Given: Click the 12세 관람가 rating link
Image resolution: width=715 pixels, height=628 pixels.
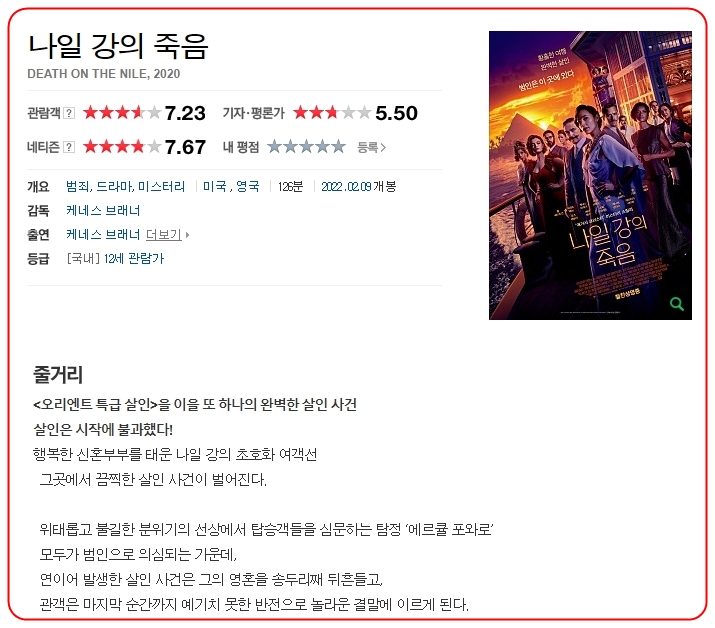Looking at the screenshot, I should click(x=134, y=259).
